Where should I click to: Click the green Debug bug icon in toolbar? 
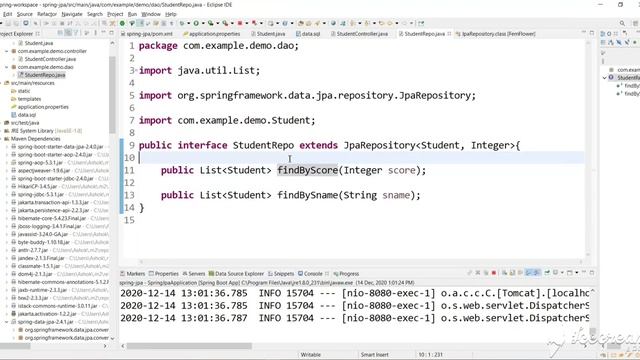click(x=182, y=23)
